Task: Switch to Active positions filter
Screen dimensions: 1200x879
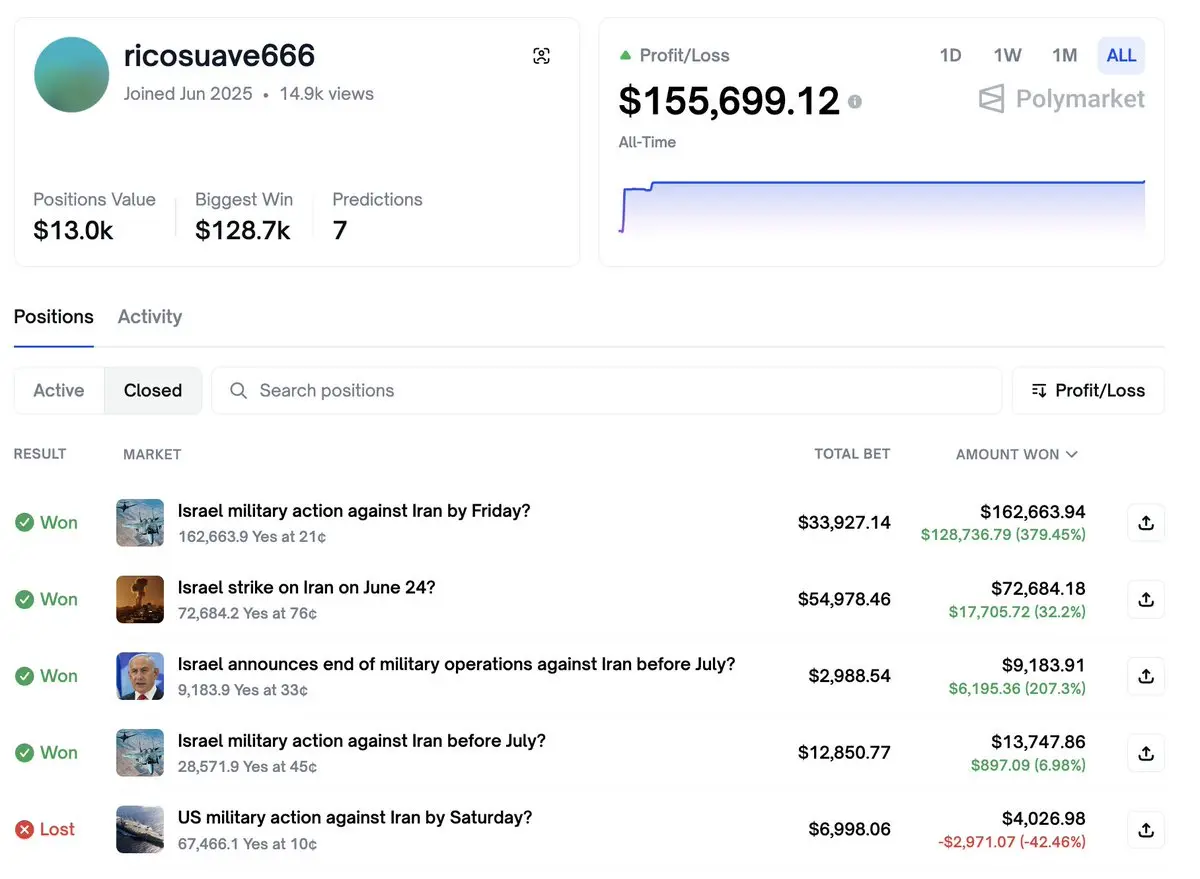Action: coord(59,390)
